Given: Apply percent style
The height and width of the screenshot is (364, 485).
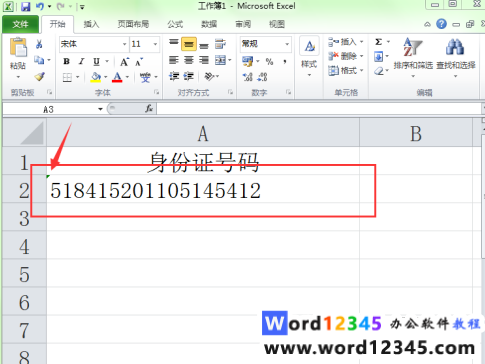Looking at the screenshot, I should click(269, 61).
